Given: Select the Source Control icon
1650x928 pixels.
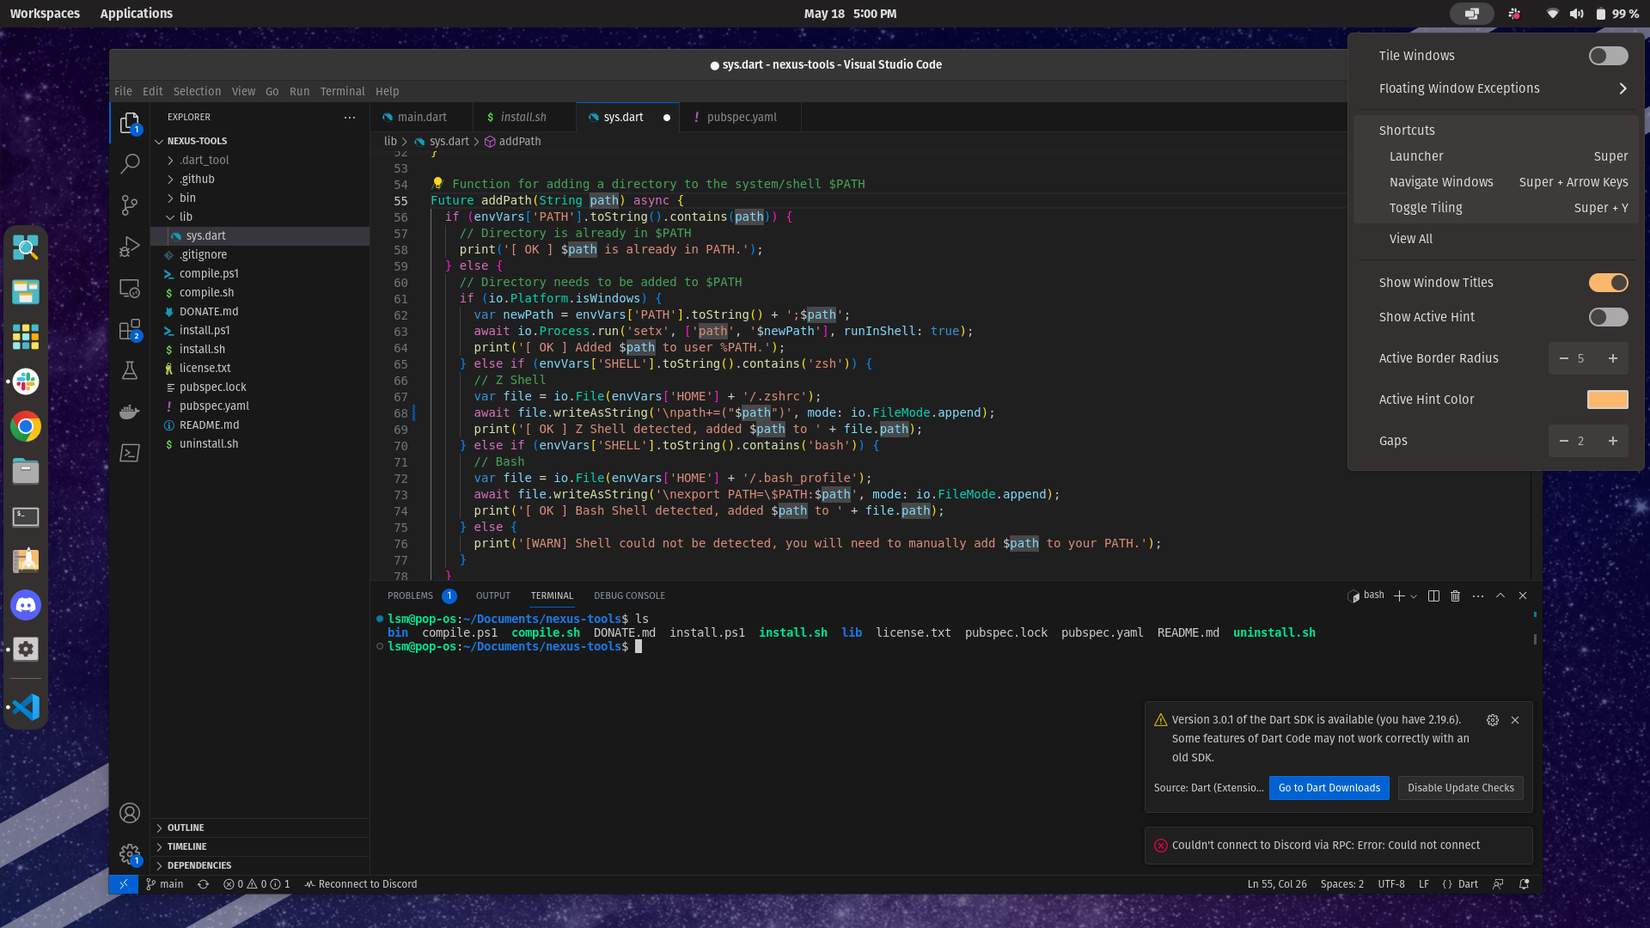Looking at the screenshot, I should point(129,204).
